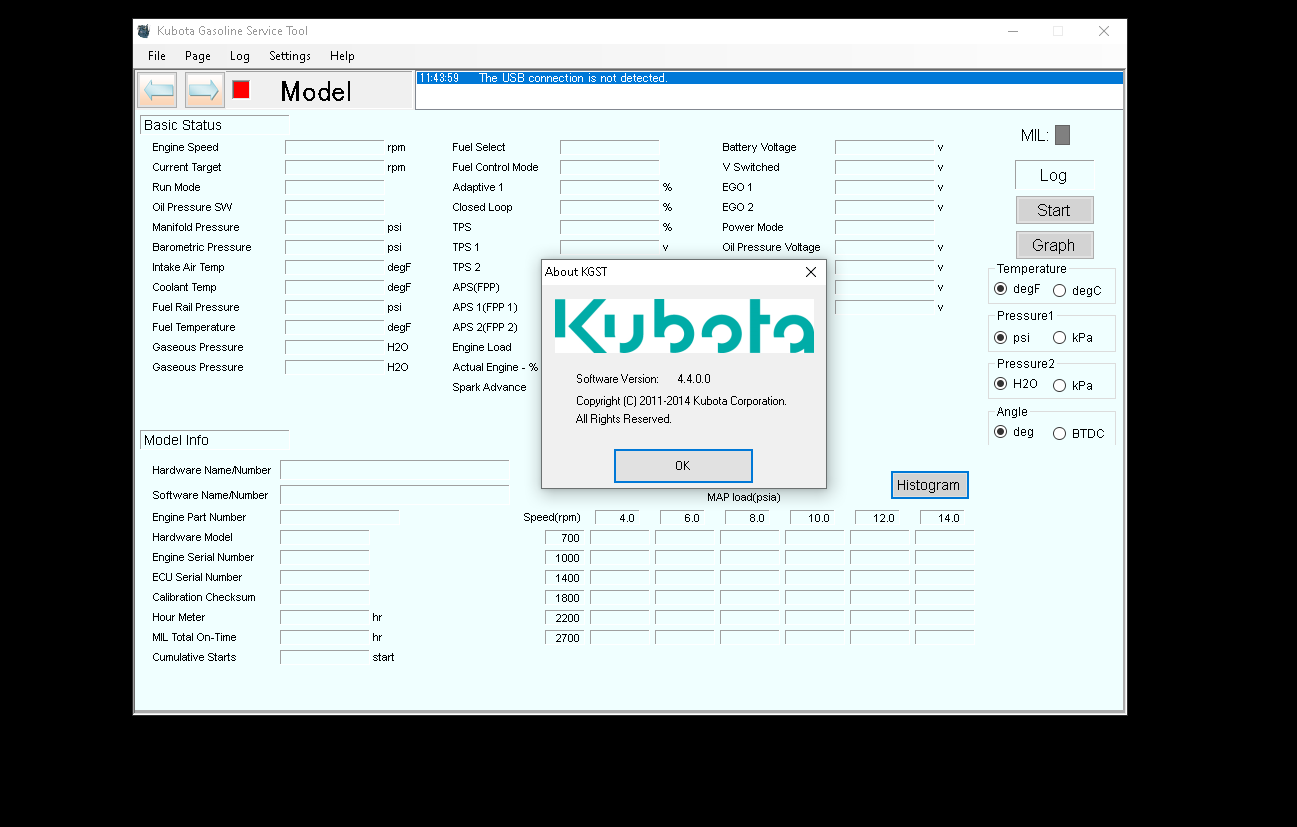Viewport: 1297px width, 827px height.
Task: Open the Page menu
Action: coord(198,56)
